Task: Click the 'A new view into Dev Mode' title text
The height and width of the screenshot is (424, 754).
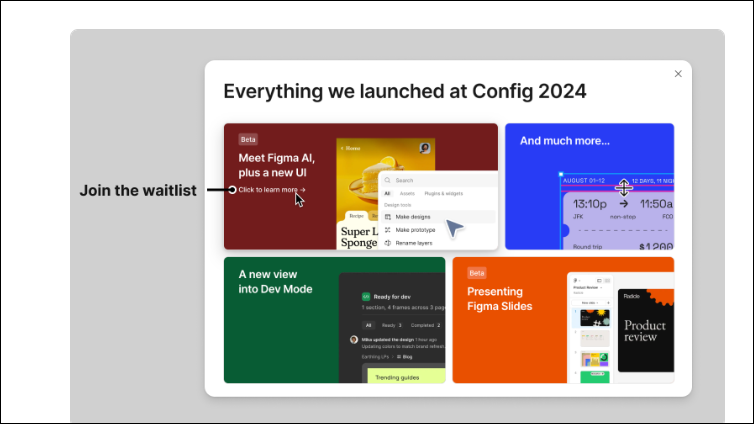Action: coord(276,282)
